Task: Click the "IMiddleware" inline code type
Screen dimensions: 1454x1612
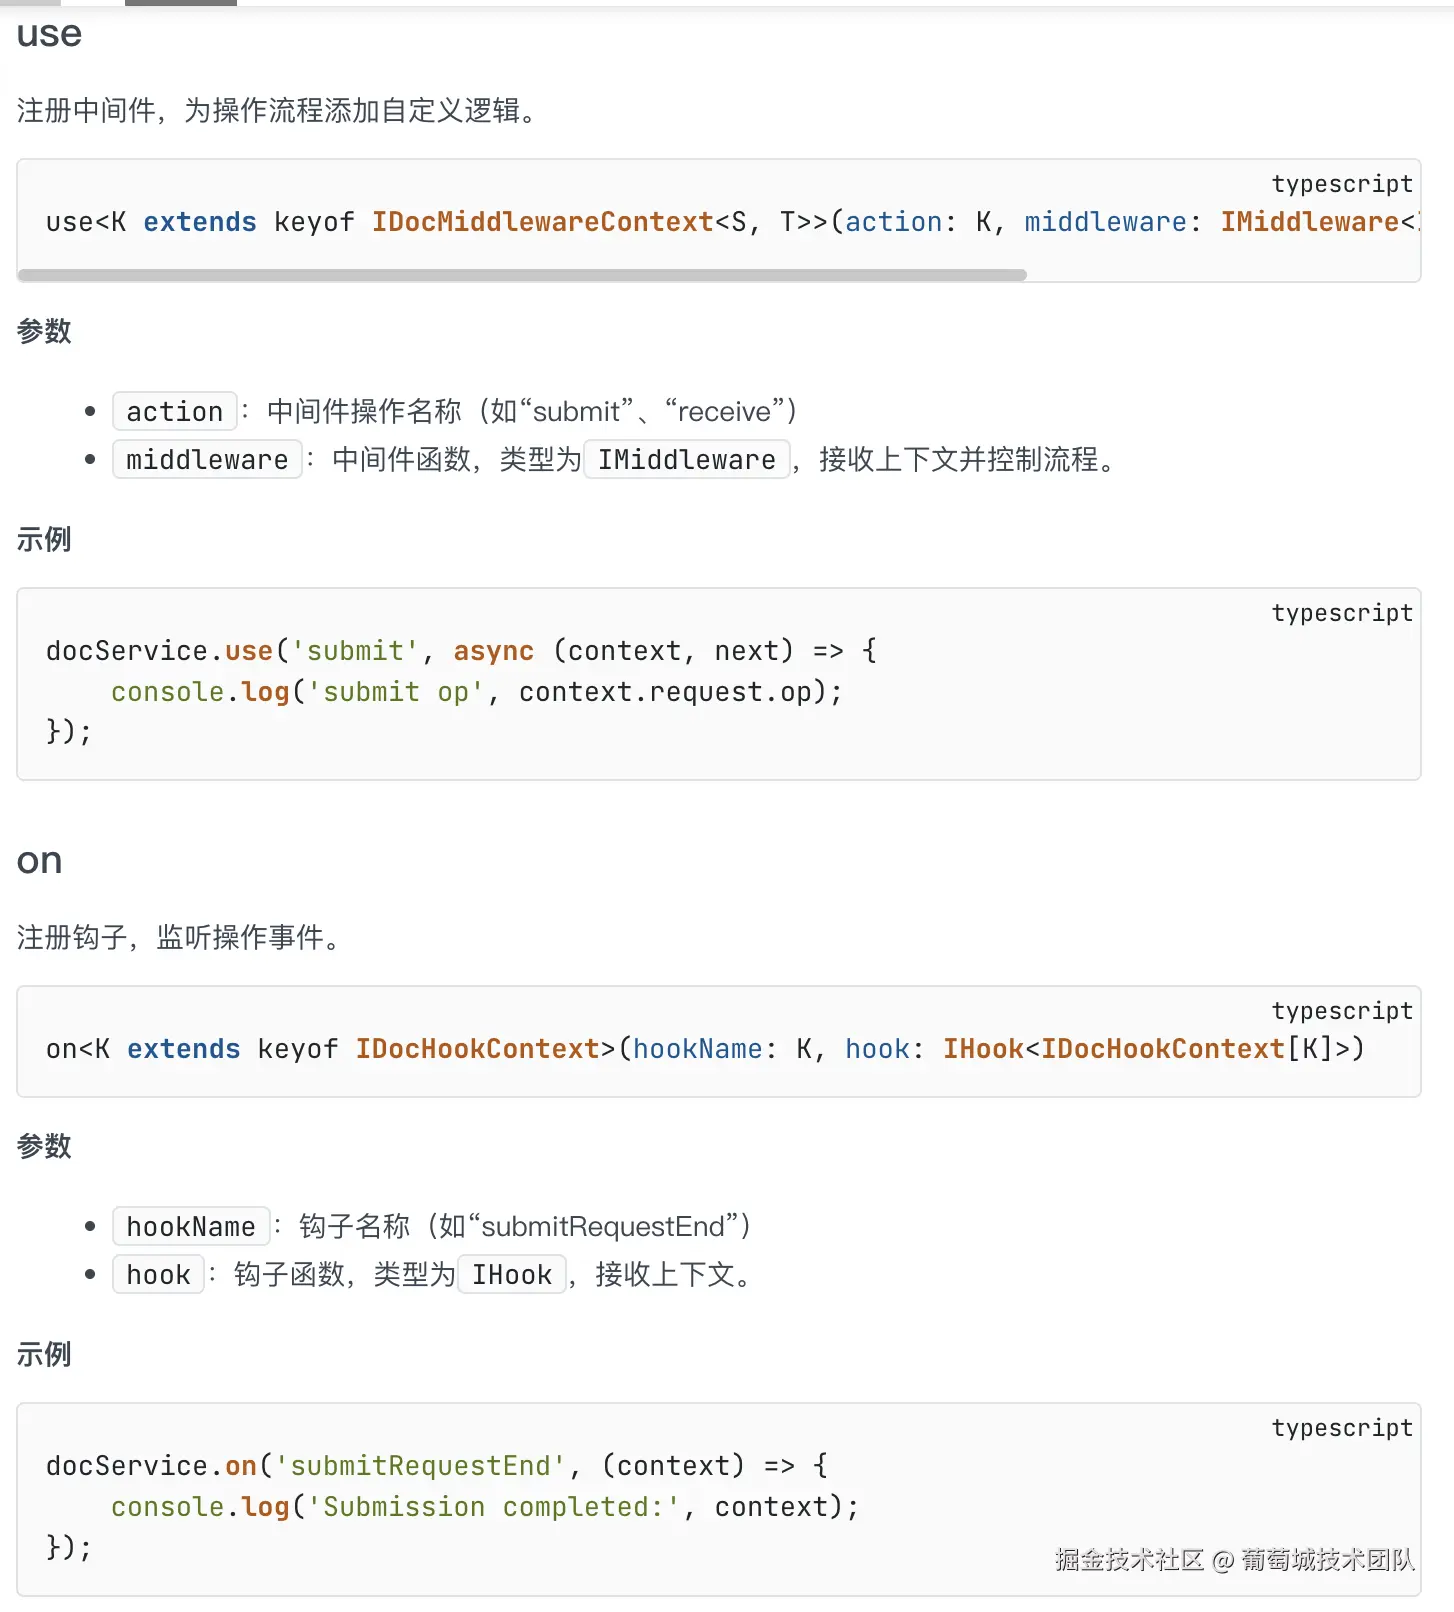Action: (686, 459)
